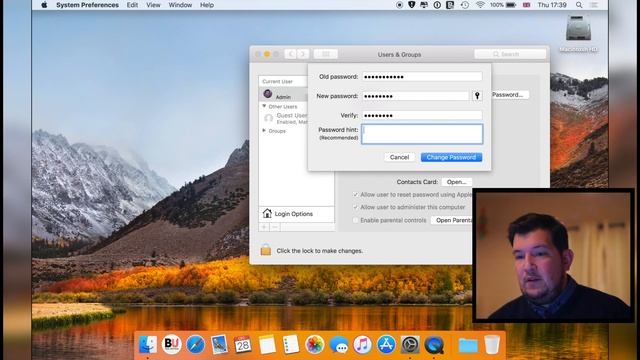Click the Open Parental Controls button
Viewport: 640px width, 360px height.
pyautogui.click(x=451, y=220)
